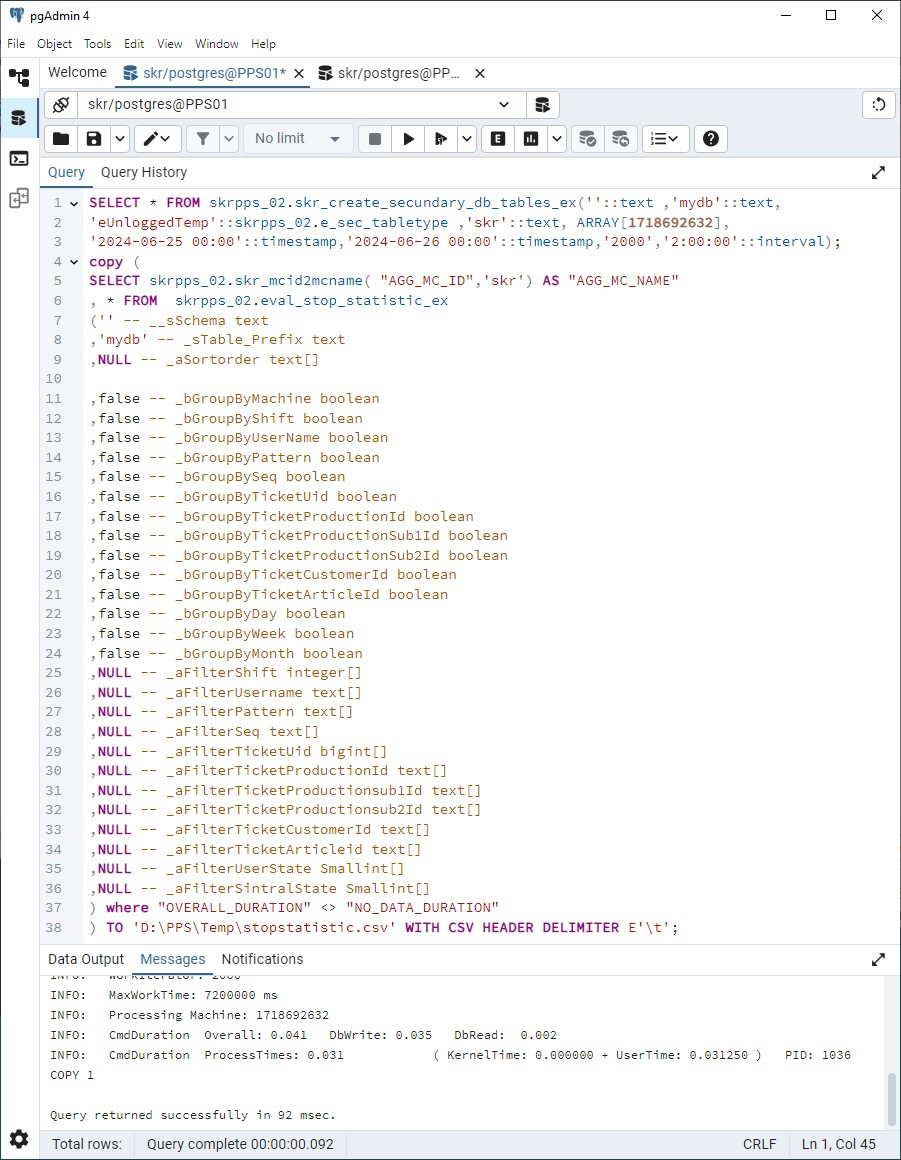Image resolution: width=901 pixels, height=1160 pixels.
Task: Click the Explain button
Action: (498, 138)
